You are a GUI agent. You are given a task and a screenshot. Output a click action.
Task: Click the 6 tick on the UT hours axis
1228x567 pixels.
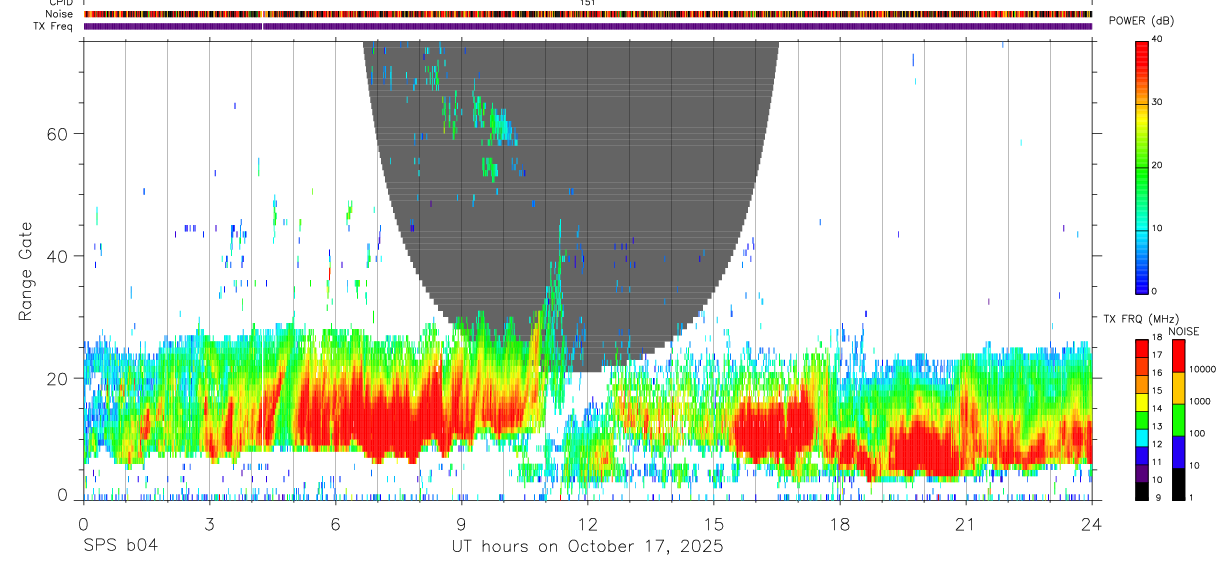click(x=335, y=524)
